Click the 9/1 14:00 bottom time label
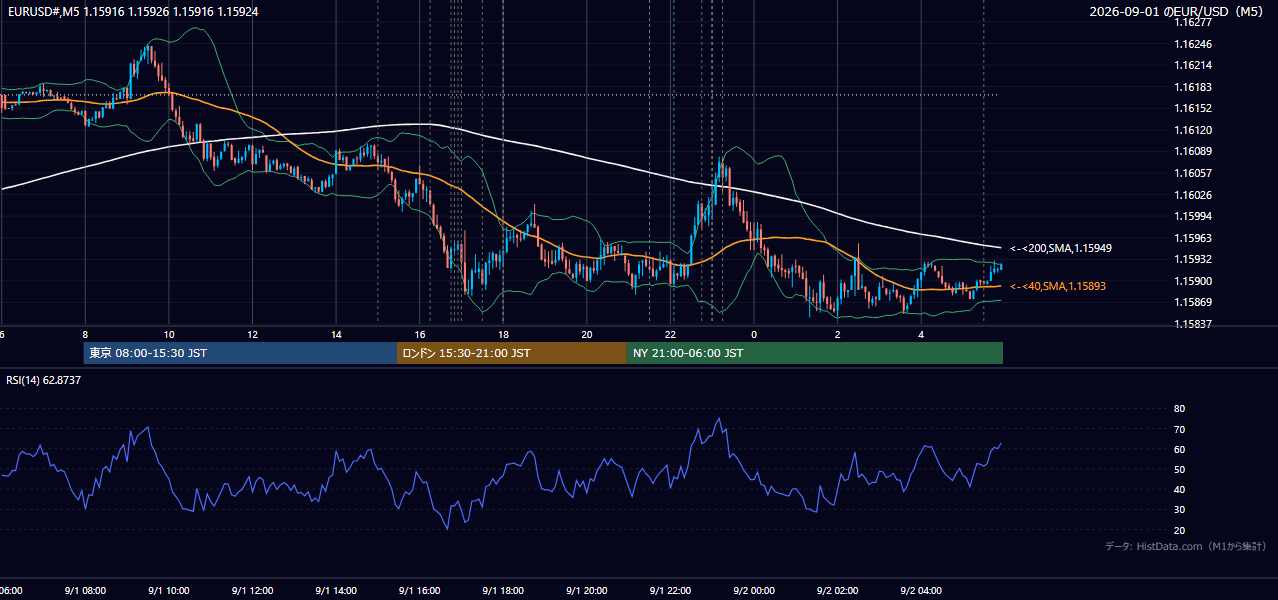Screen dimensions: 1278x600 (x=335, y=590)
